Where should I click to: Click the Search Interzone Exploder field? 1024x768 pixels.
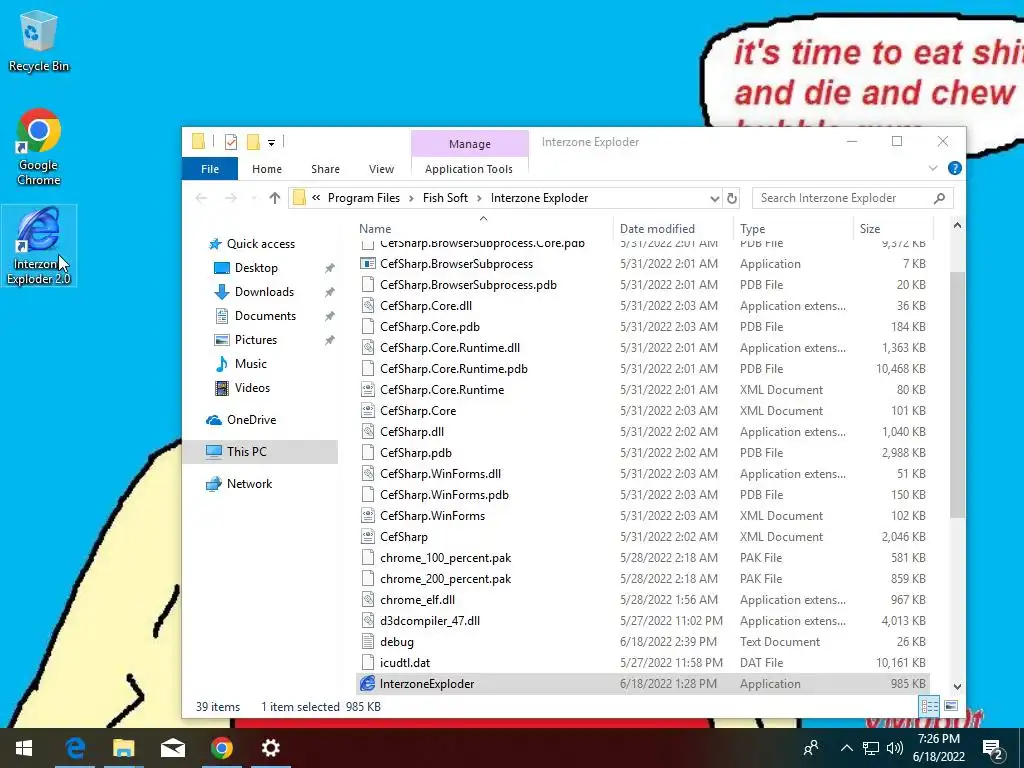coord(852,198)
